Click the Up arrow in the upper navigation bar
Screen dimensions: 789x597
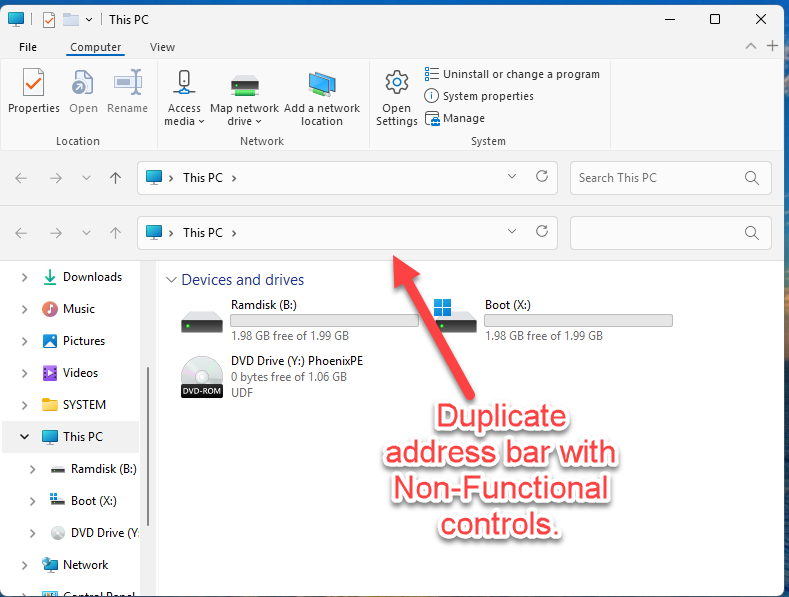pyautogui.click(x=115, y=178)
